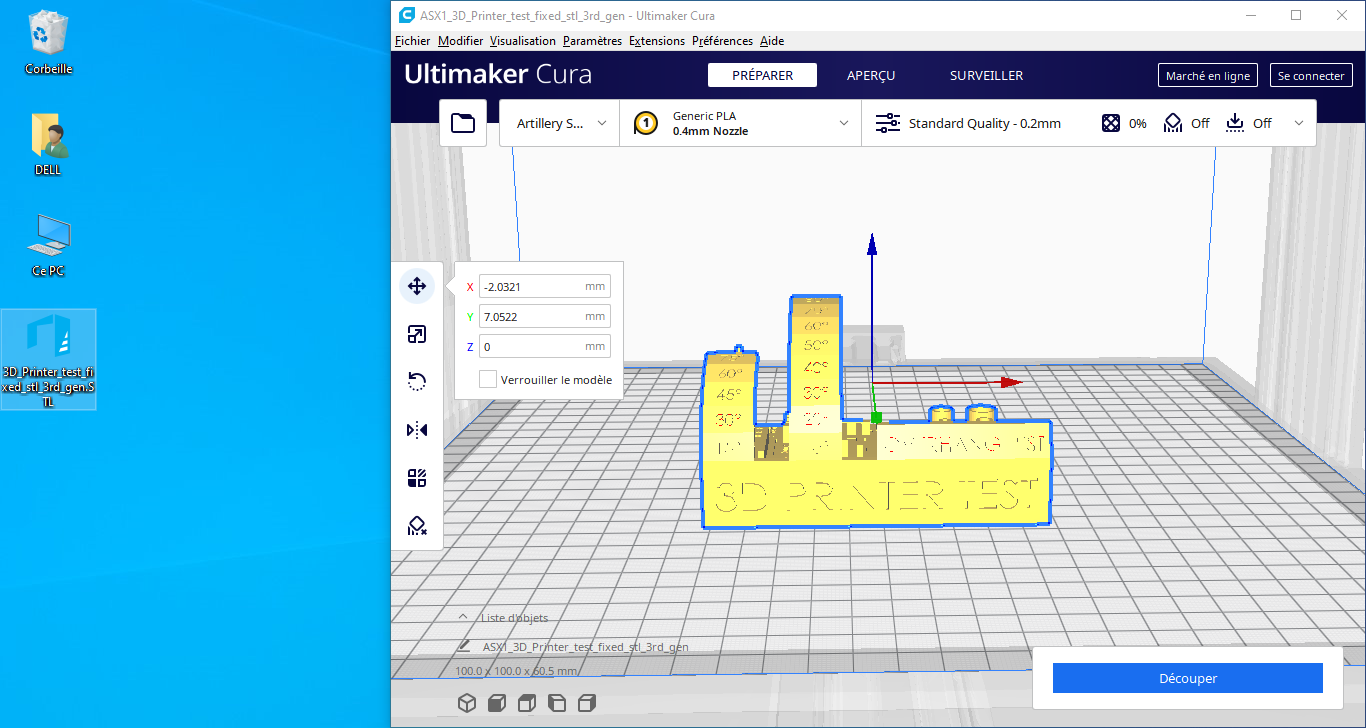Click the adhesion Off icon
1366x728 pixels.
coord(1235,123)
